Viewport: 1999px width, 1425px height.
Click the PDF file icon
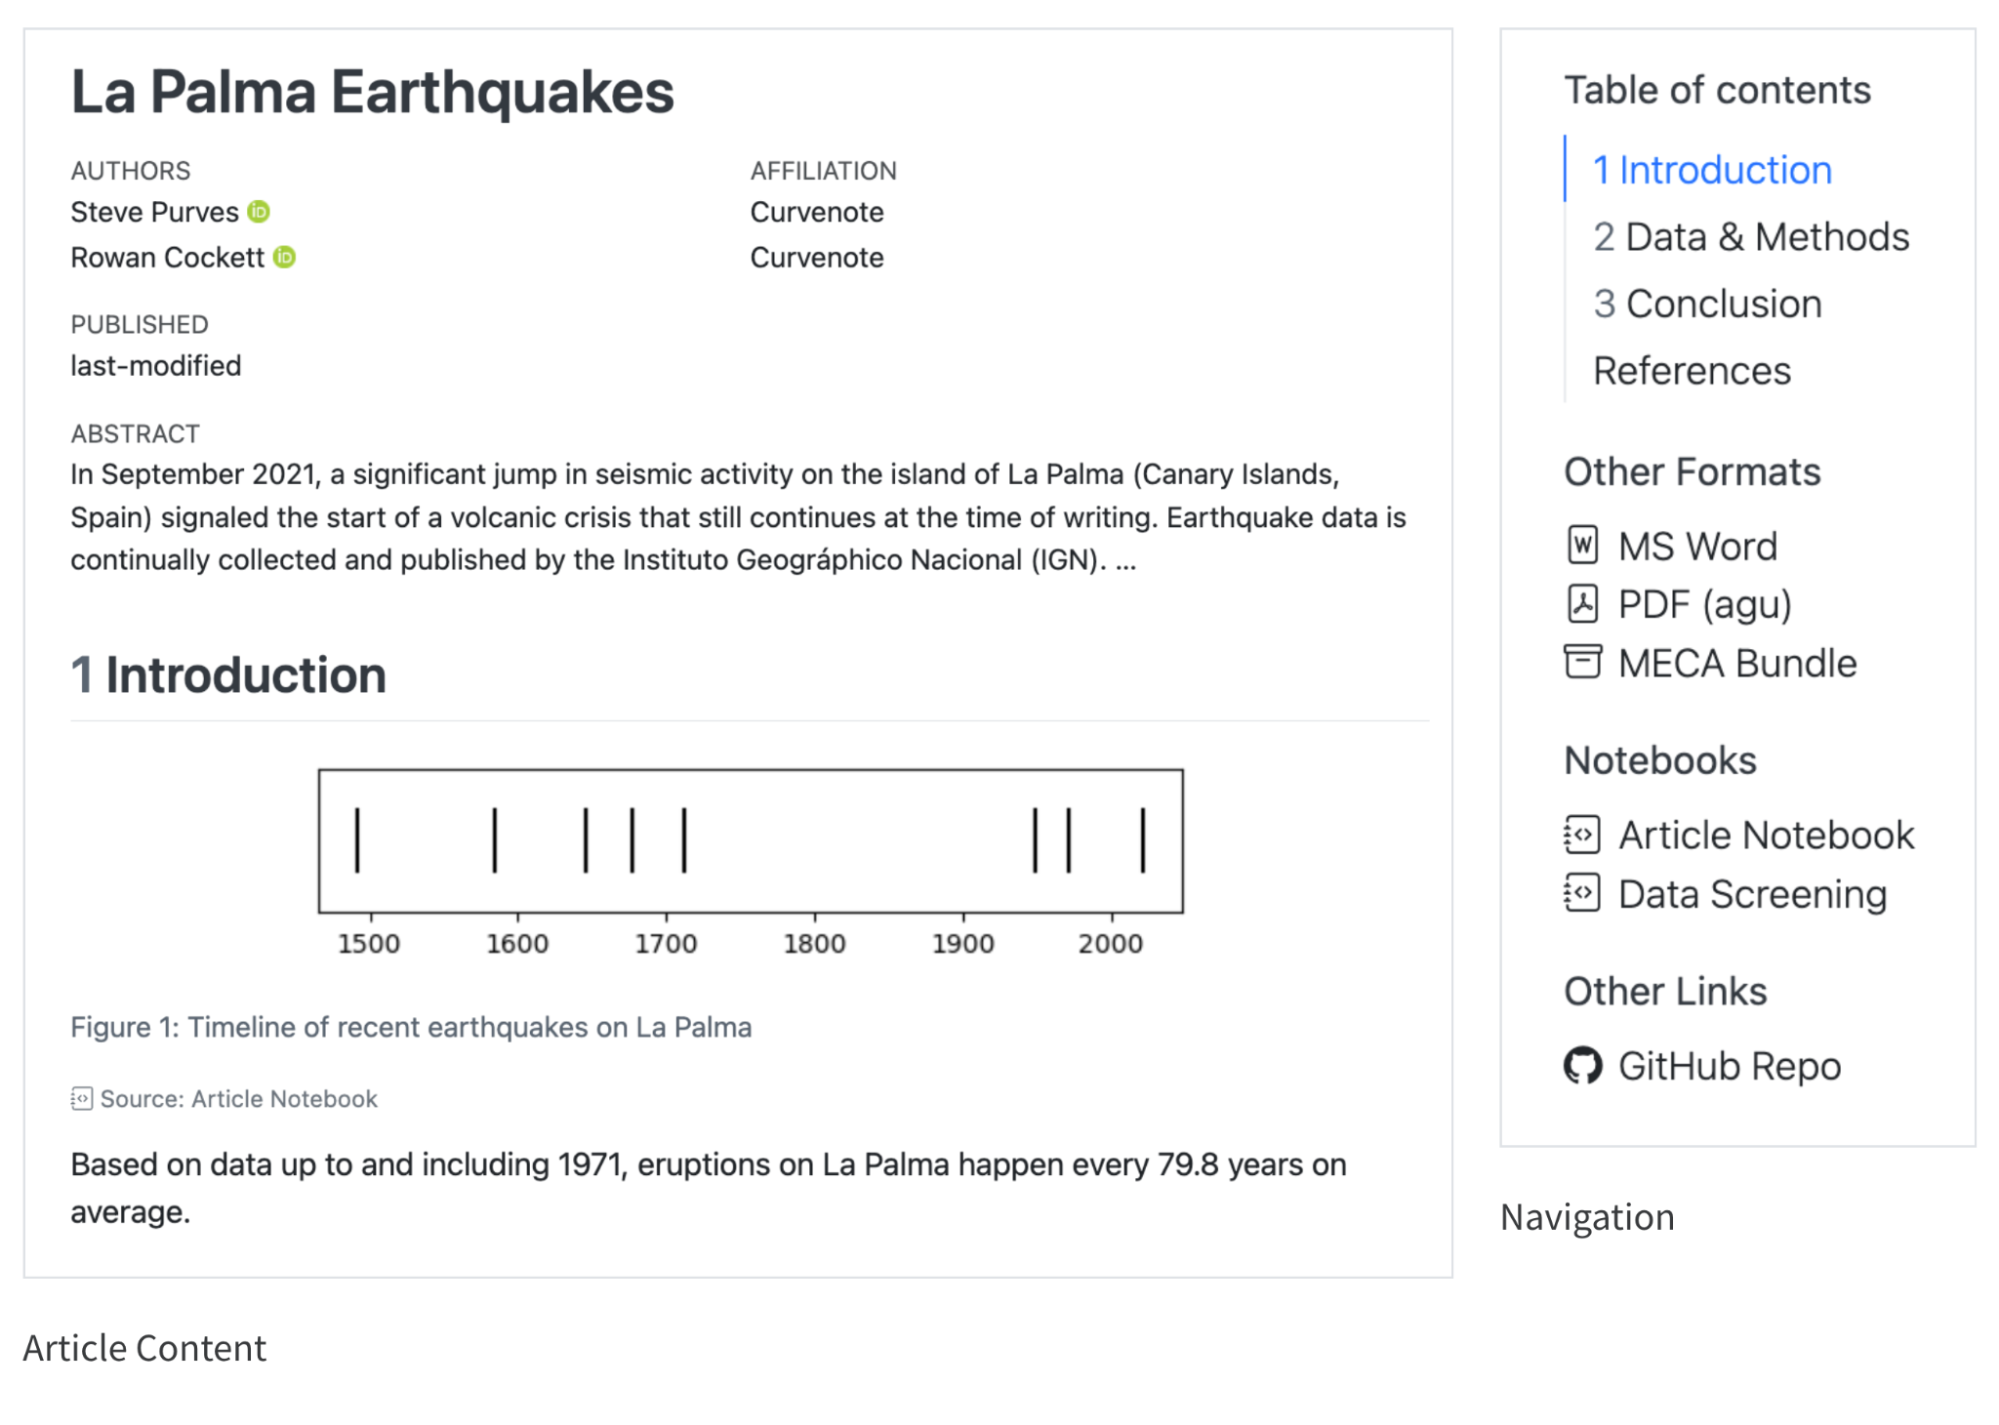tap(1582, 604)
